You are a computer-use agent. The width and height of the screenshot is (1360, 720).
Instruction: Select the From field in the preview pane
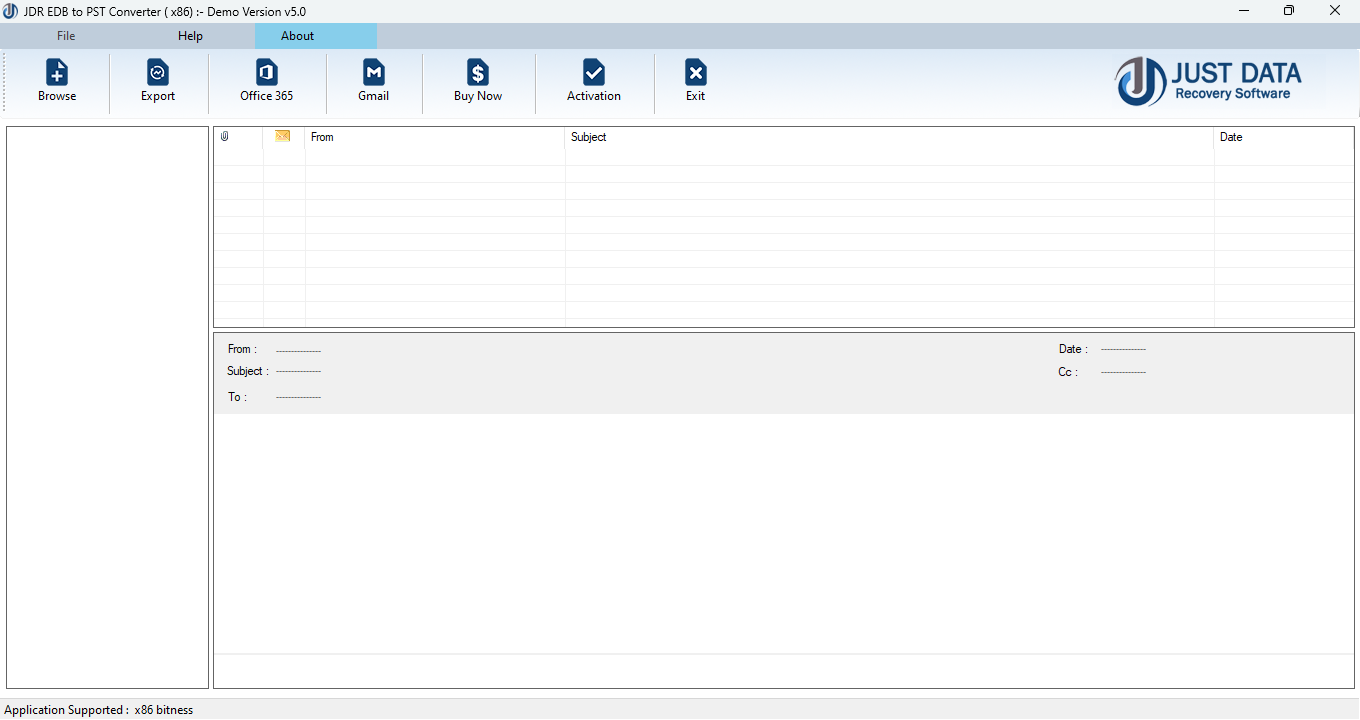coord(240,349)
